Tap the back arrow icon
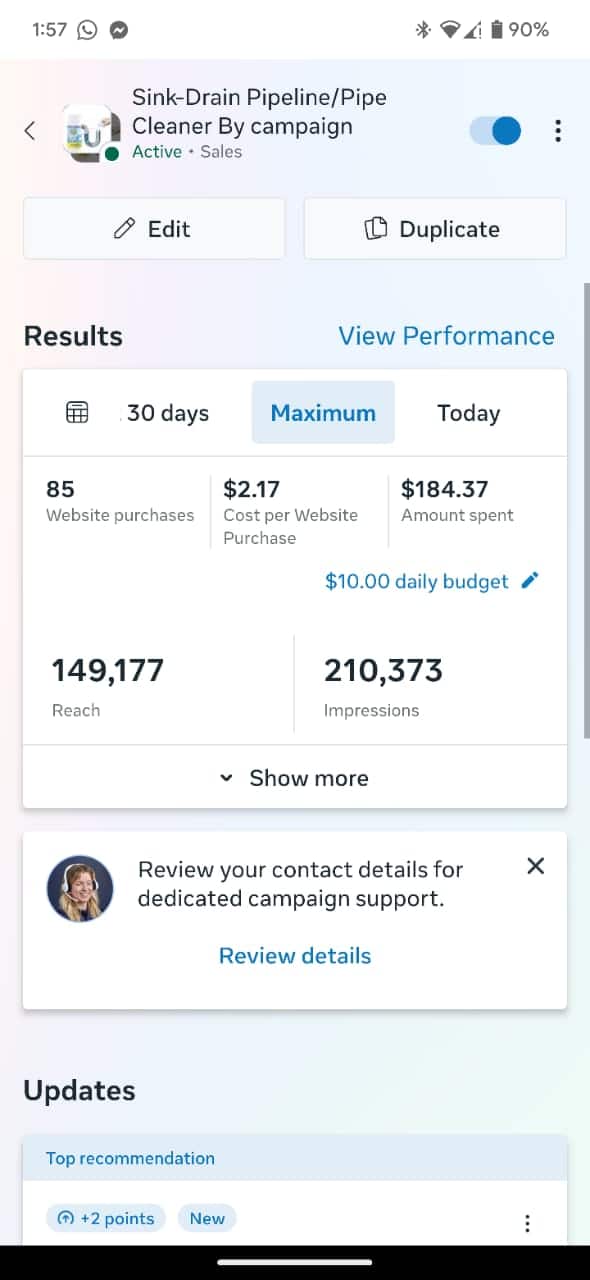The height and width of the screenshot is (1280, 590). pyautogui.click(x=30, y=130)
